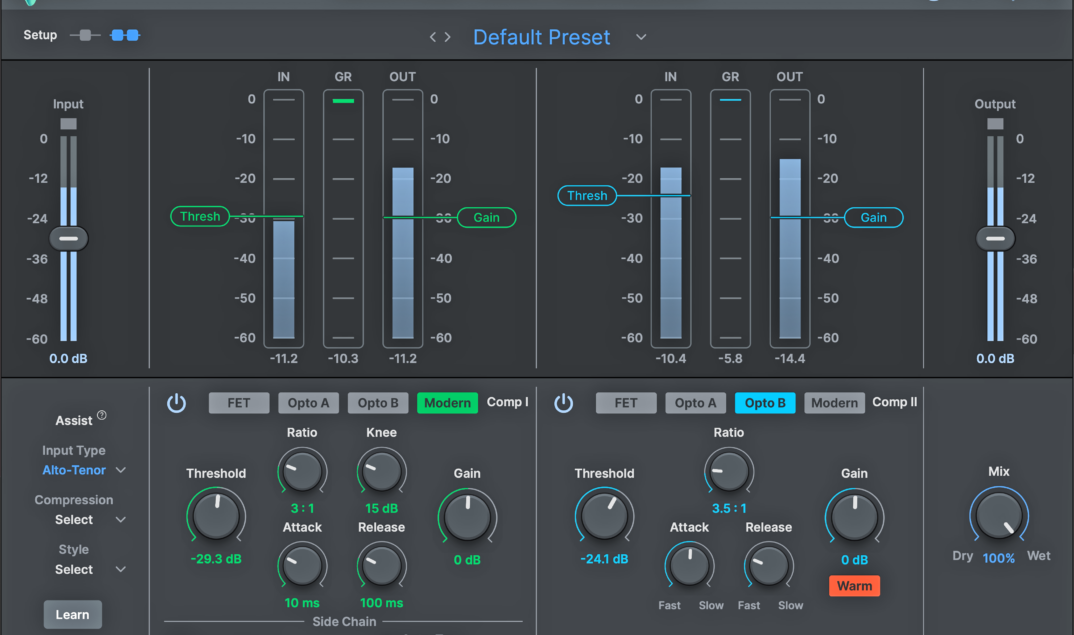Screen dimensions: 1074x635
Task: Click the -14.4 OUT reading in Comp II
Action: pos(790,358)
